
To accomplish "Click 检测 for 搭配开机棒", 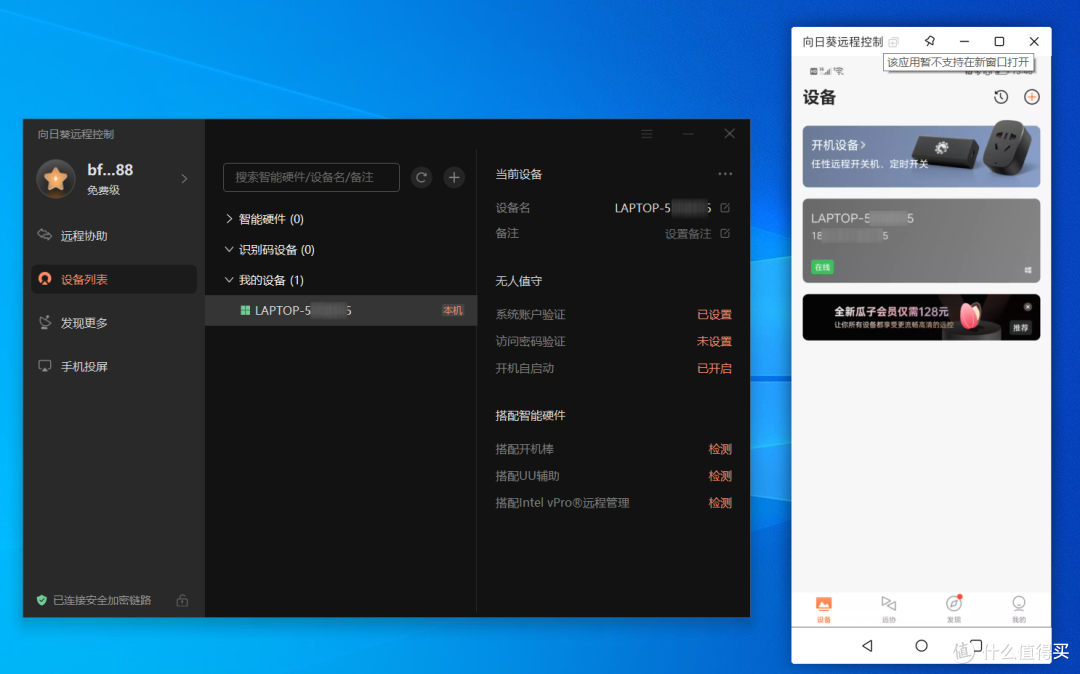I will 720,449.
